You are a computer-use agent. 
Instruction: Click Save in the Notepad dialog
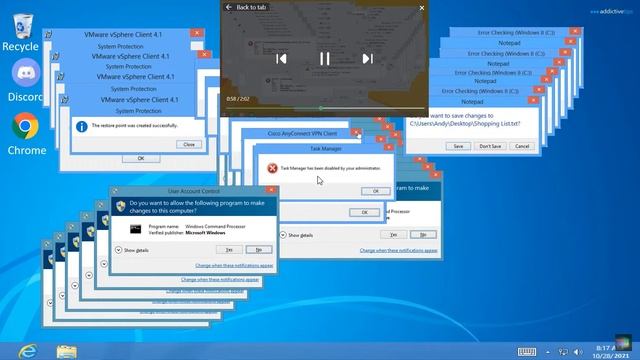tap(458, 146)
